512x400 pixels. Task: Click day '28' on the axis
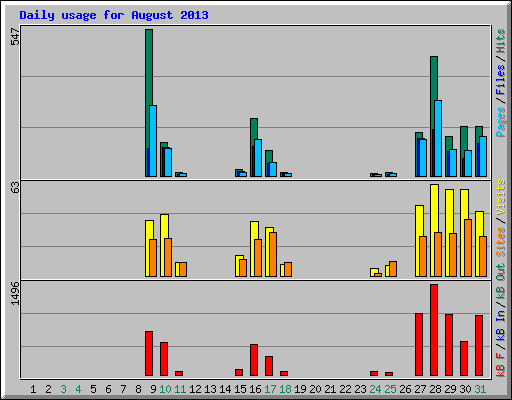435,389
